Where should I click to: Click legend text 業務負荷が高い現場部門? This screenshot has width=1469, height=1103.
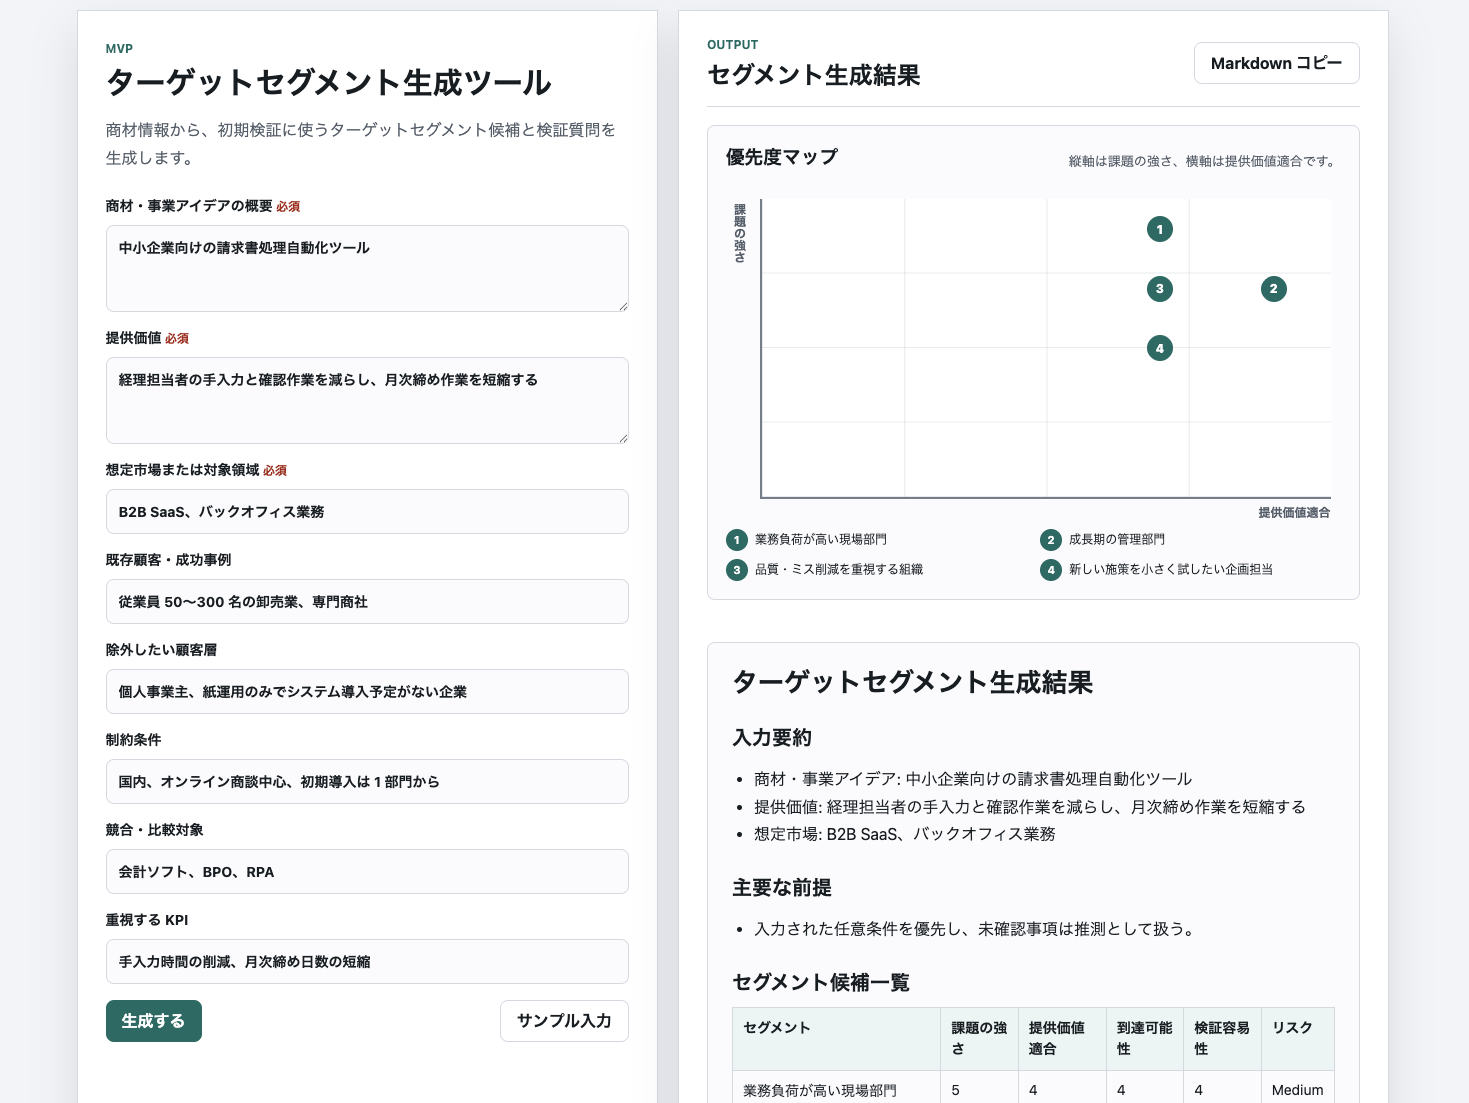click(821, 540)
